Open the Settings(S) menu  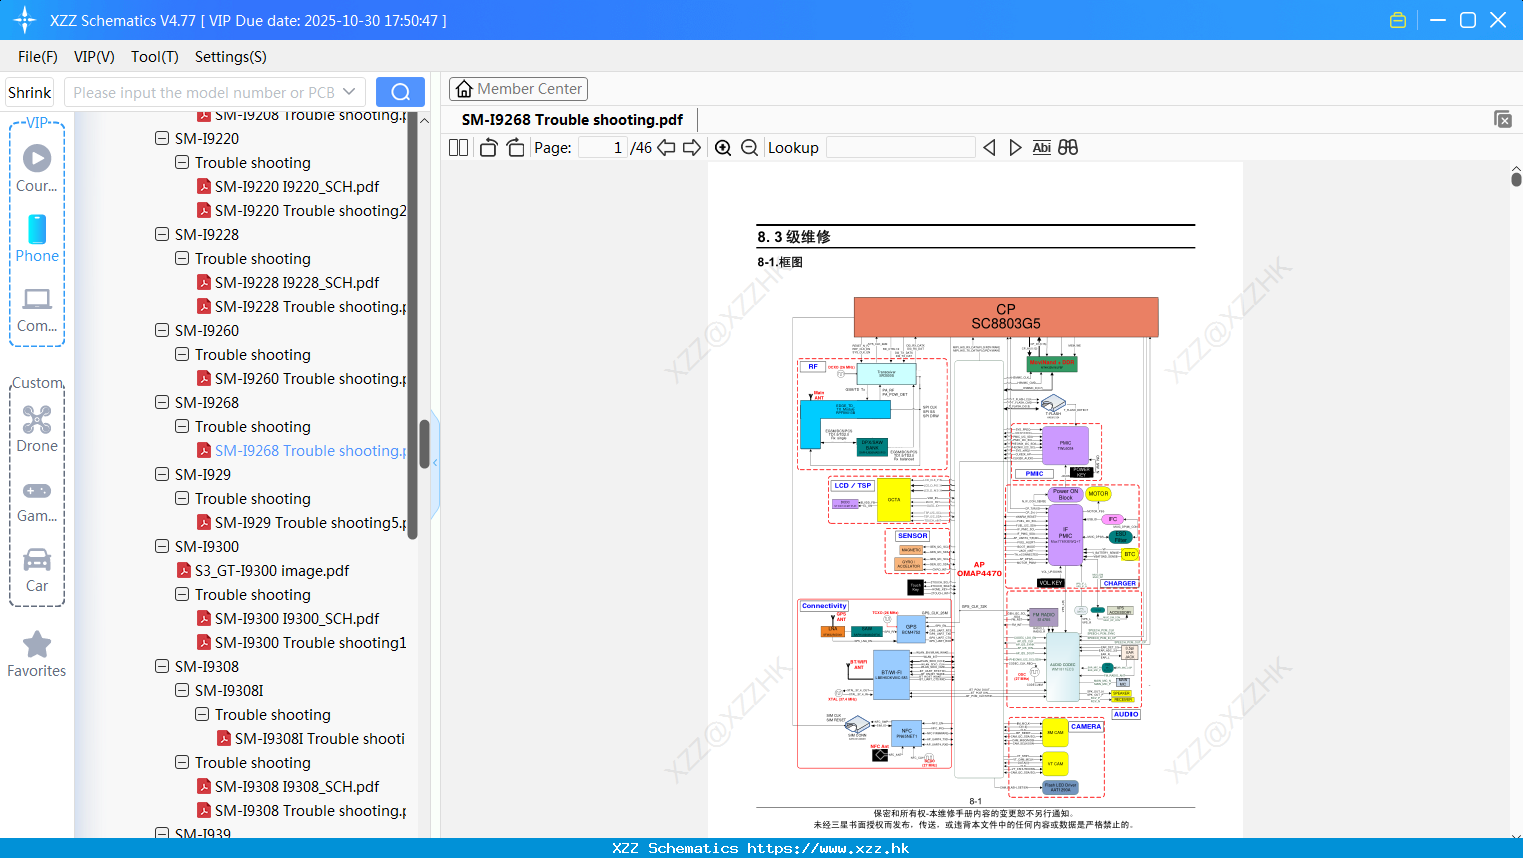pyautogui.click(x=231, y=57)
